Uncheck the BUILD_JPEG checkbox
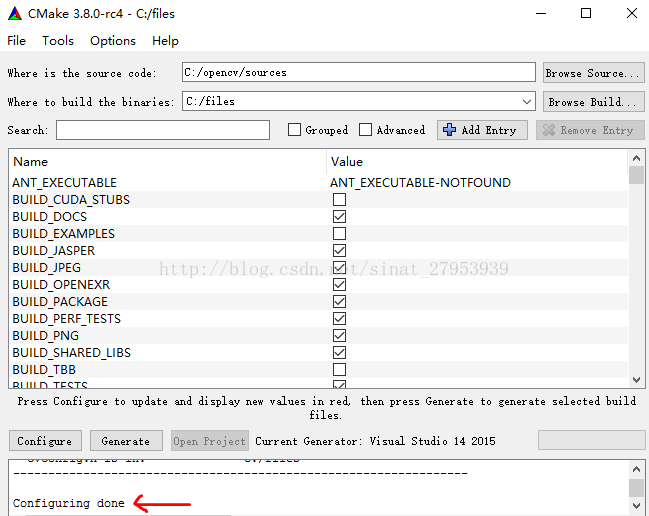649x516 pixels. pyautogui.click(x=339, y=267)
